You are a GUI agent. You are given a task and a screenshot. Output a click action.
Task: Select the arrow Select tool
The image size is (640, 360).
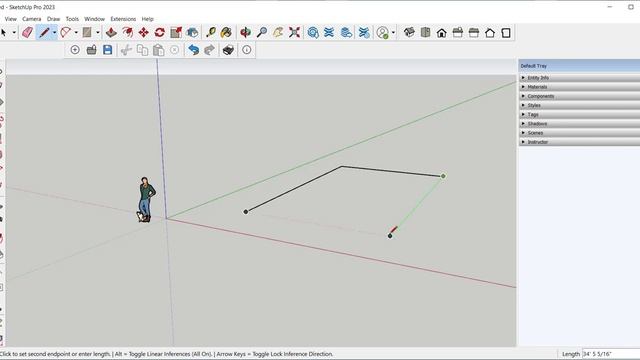point(4,32)
